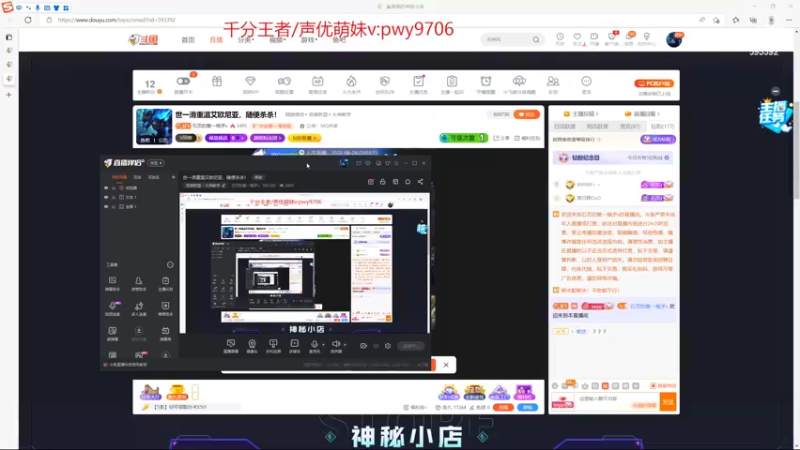800x450 pixels.
Task: Click the purple 成为钻粉 button
Action: click(x=658, y=139)
